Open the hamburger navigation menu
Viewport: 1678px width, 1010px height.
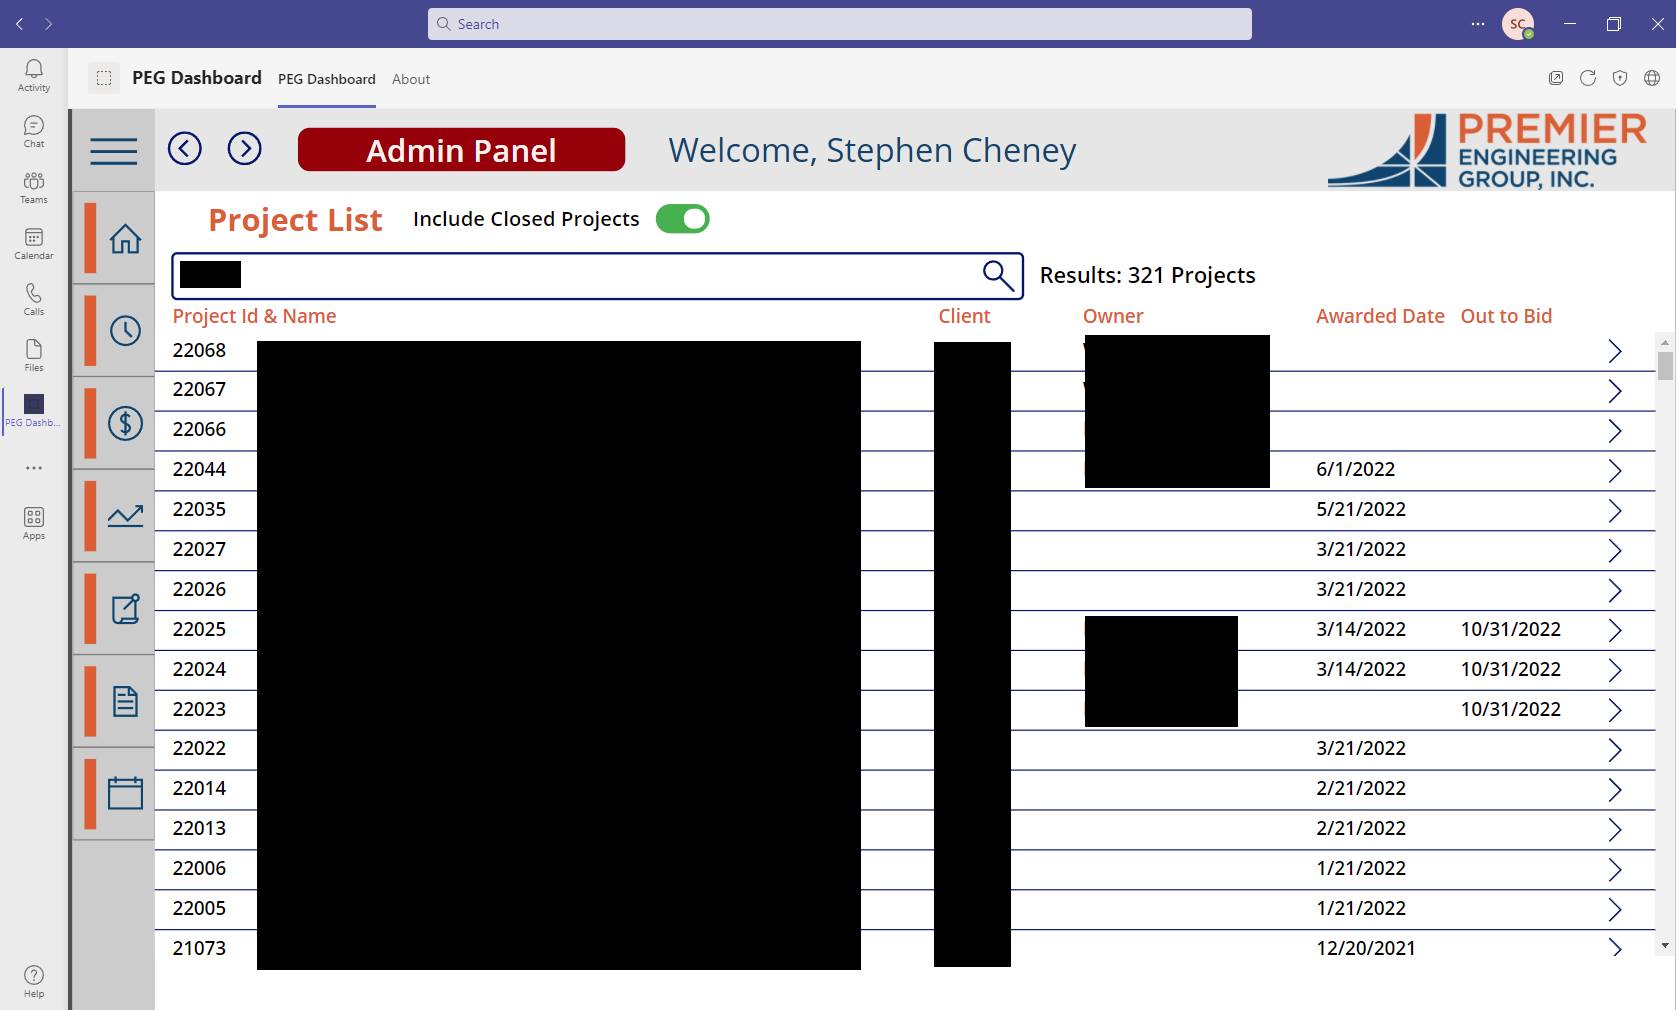[x=113, y=151]
